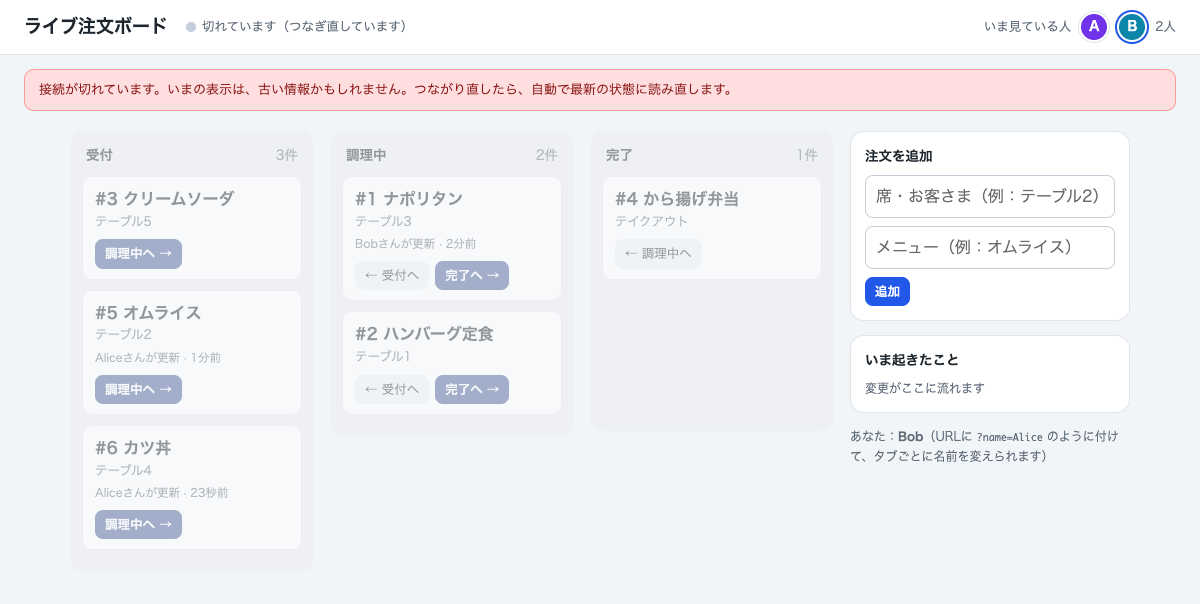The height and width of the screenshot is (604, 1200).
Task: Click the 完了 column header
Action: [619, 155]
